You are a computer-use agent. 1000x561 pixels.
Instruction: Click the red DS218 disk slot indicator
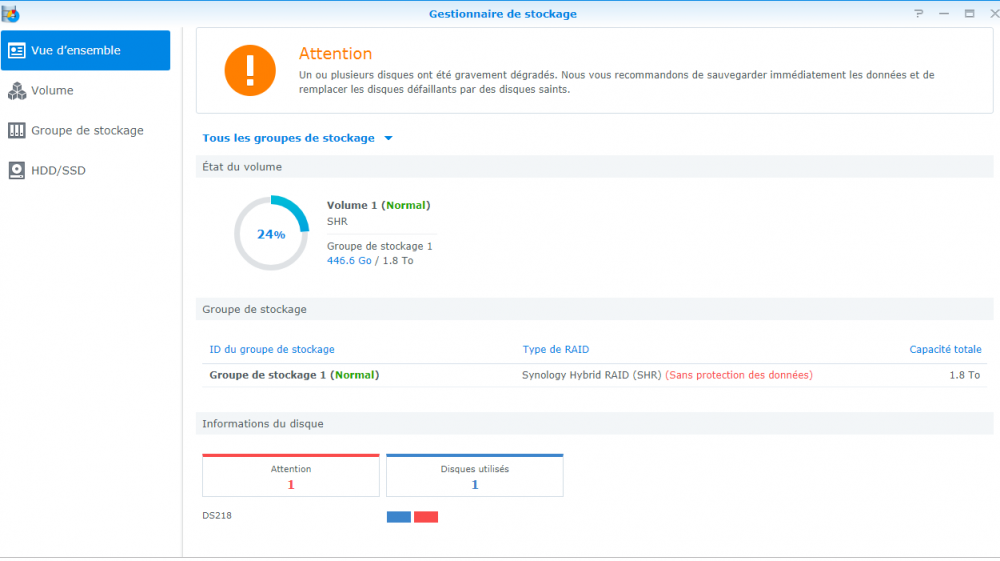click(x=426, y=517)
